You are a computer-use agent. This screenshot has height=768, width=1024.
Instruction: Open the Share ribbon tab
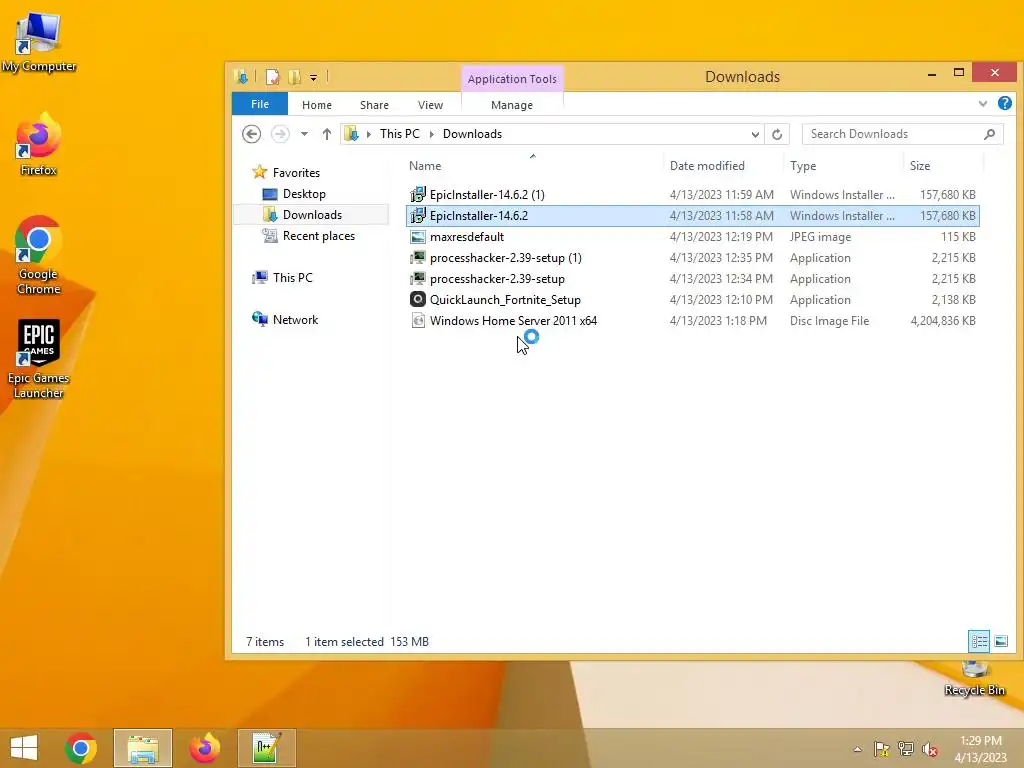(x=374, y=104)
